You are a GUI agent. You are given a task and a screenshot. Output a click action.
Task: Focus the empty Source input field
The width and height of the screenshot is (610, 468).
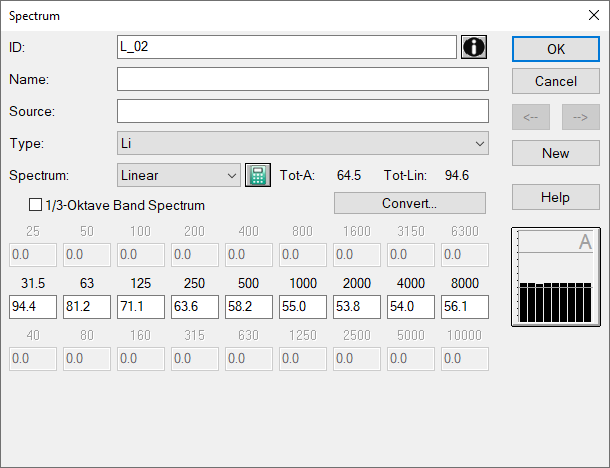(x=303, y=111)
